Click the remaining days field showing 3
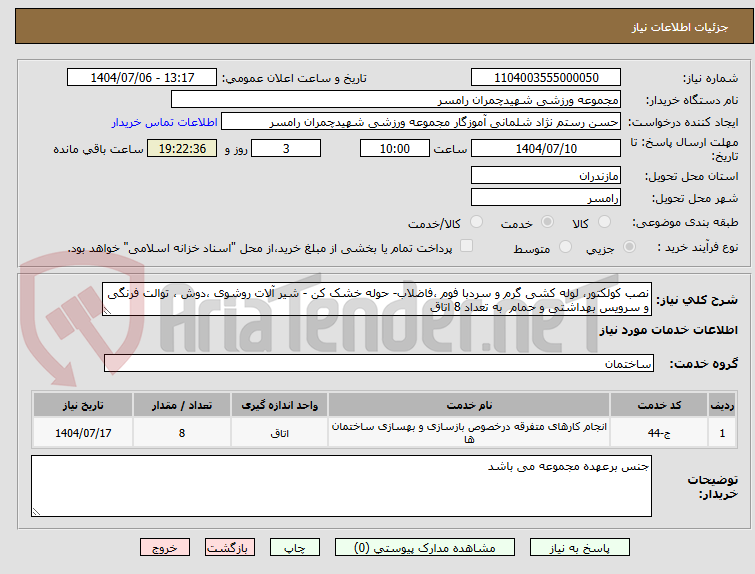The width and height of the screenshot is (755, 574). tap(286, 148)
